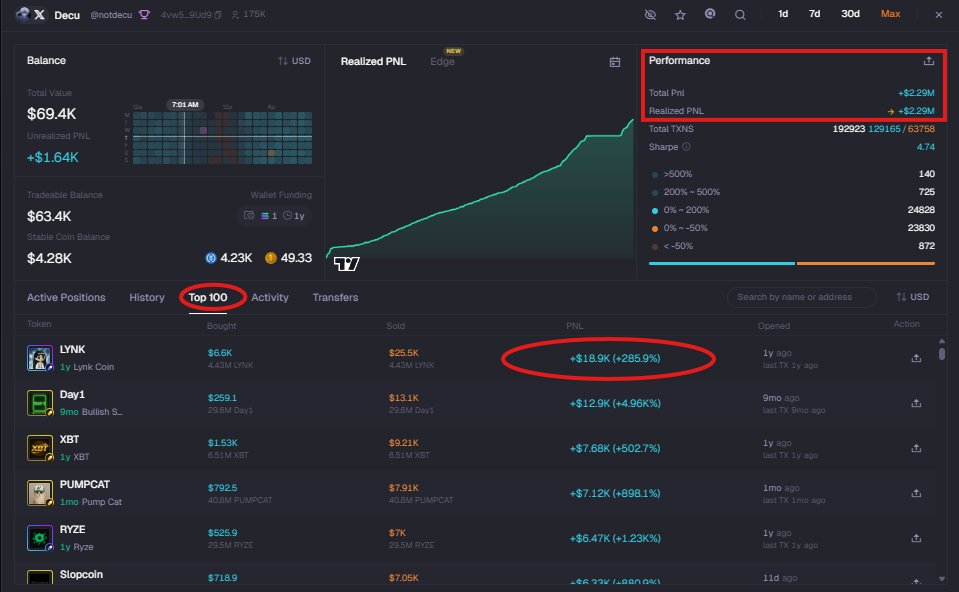Star this wallet as favorite

pos(680,15)
